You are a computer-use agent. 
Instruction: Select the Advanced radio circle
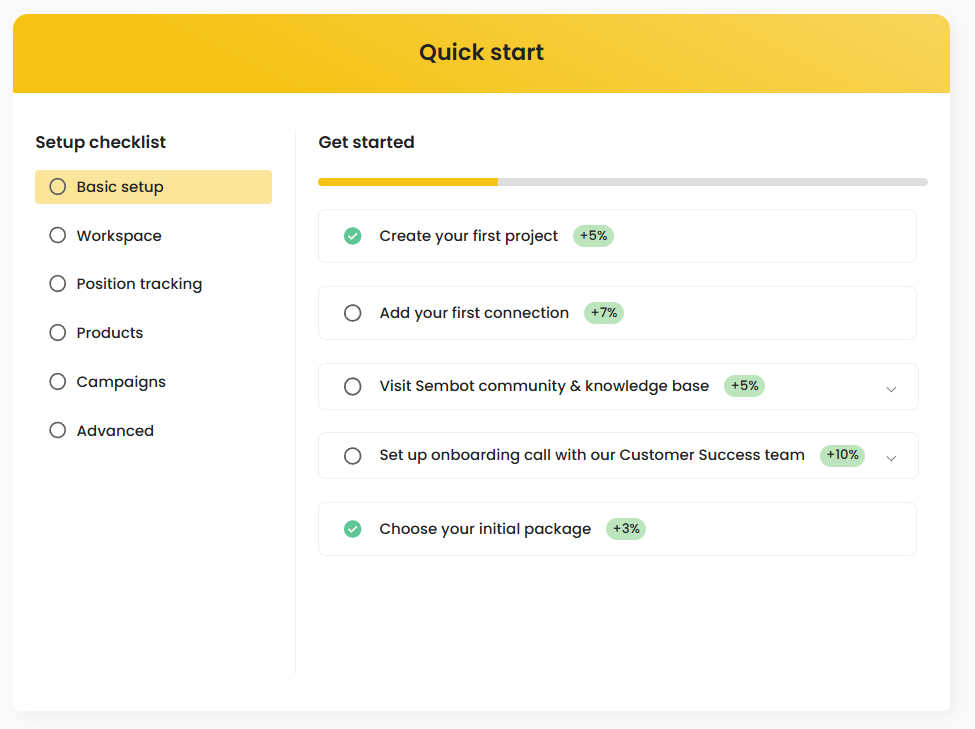(58, 431)
